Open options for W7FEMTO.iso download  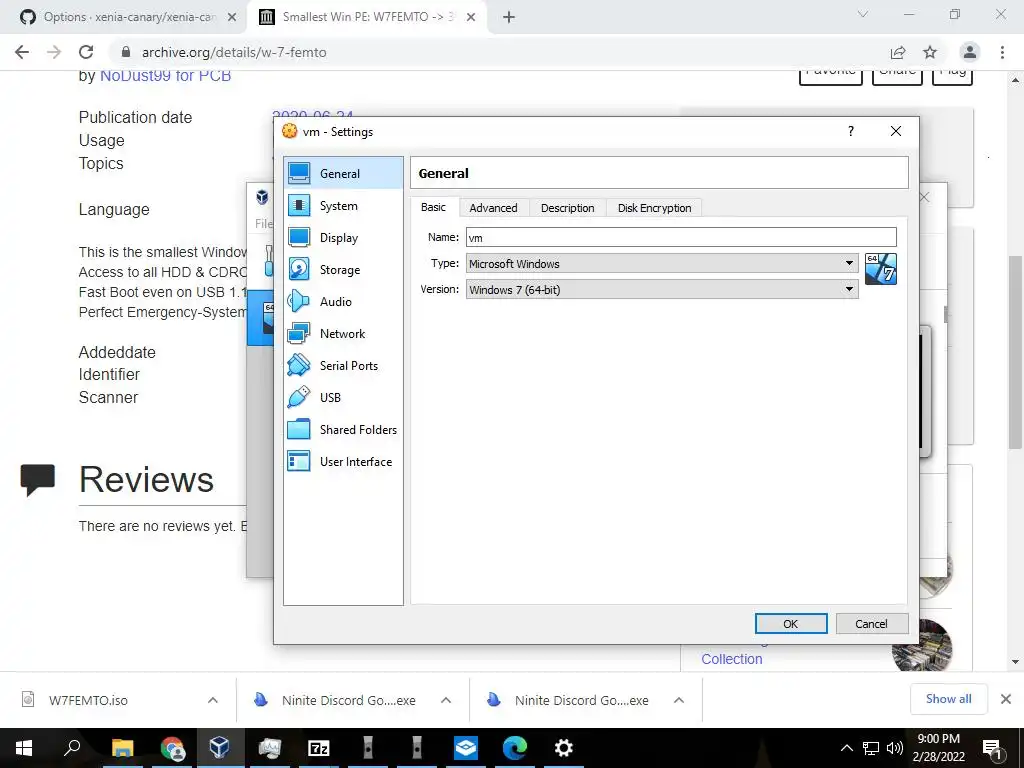(x=213, y=700)
